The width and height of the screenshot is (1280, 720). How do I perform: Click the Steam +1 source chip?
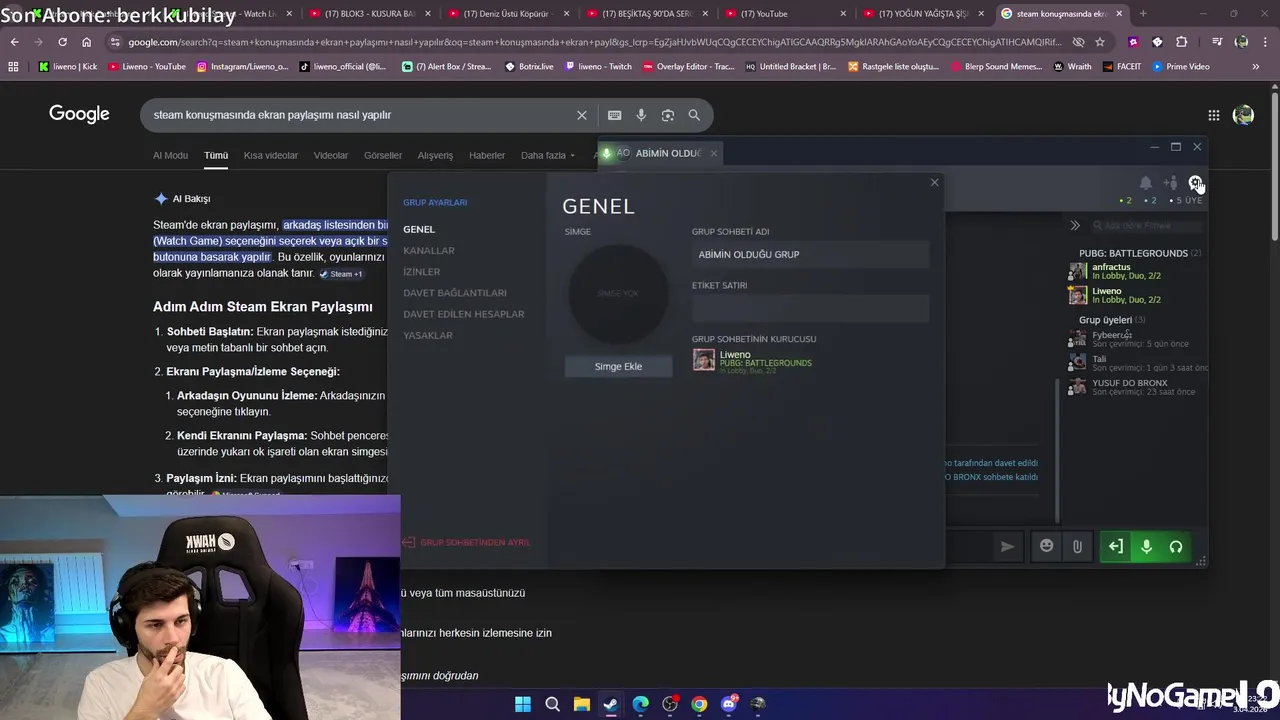pyautogui.click(x=340, y=273)
